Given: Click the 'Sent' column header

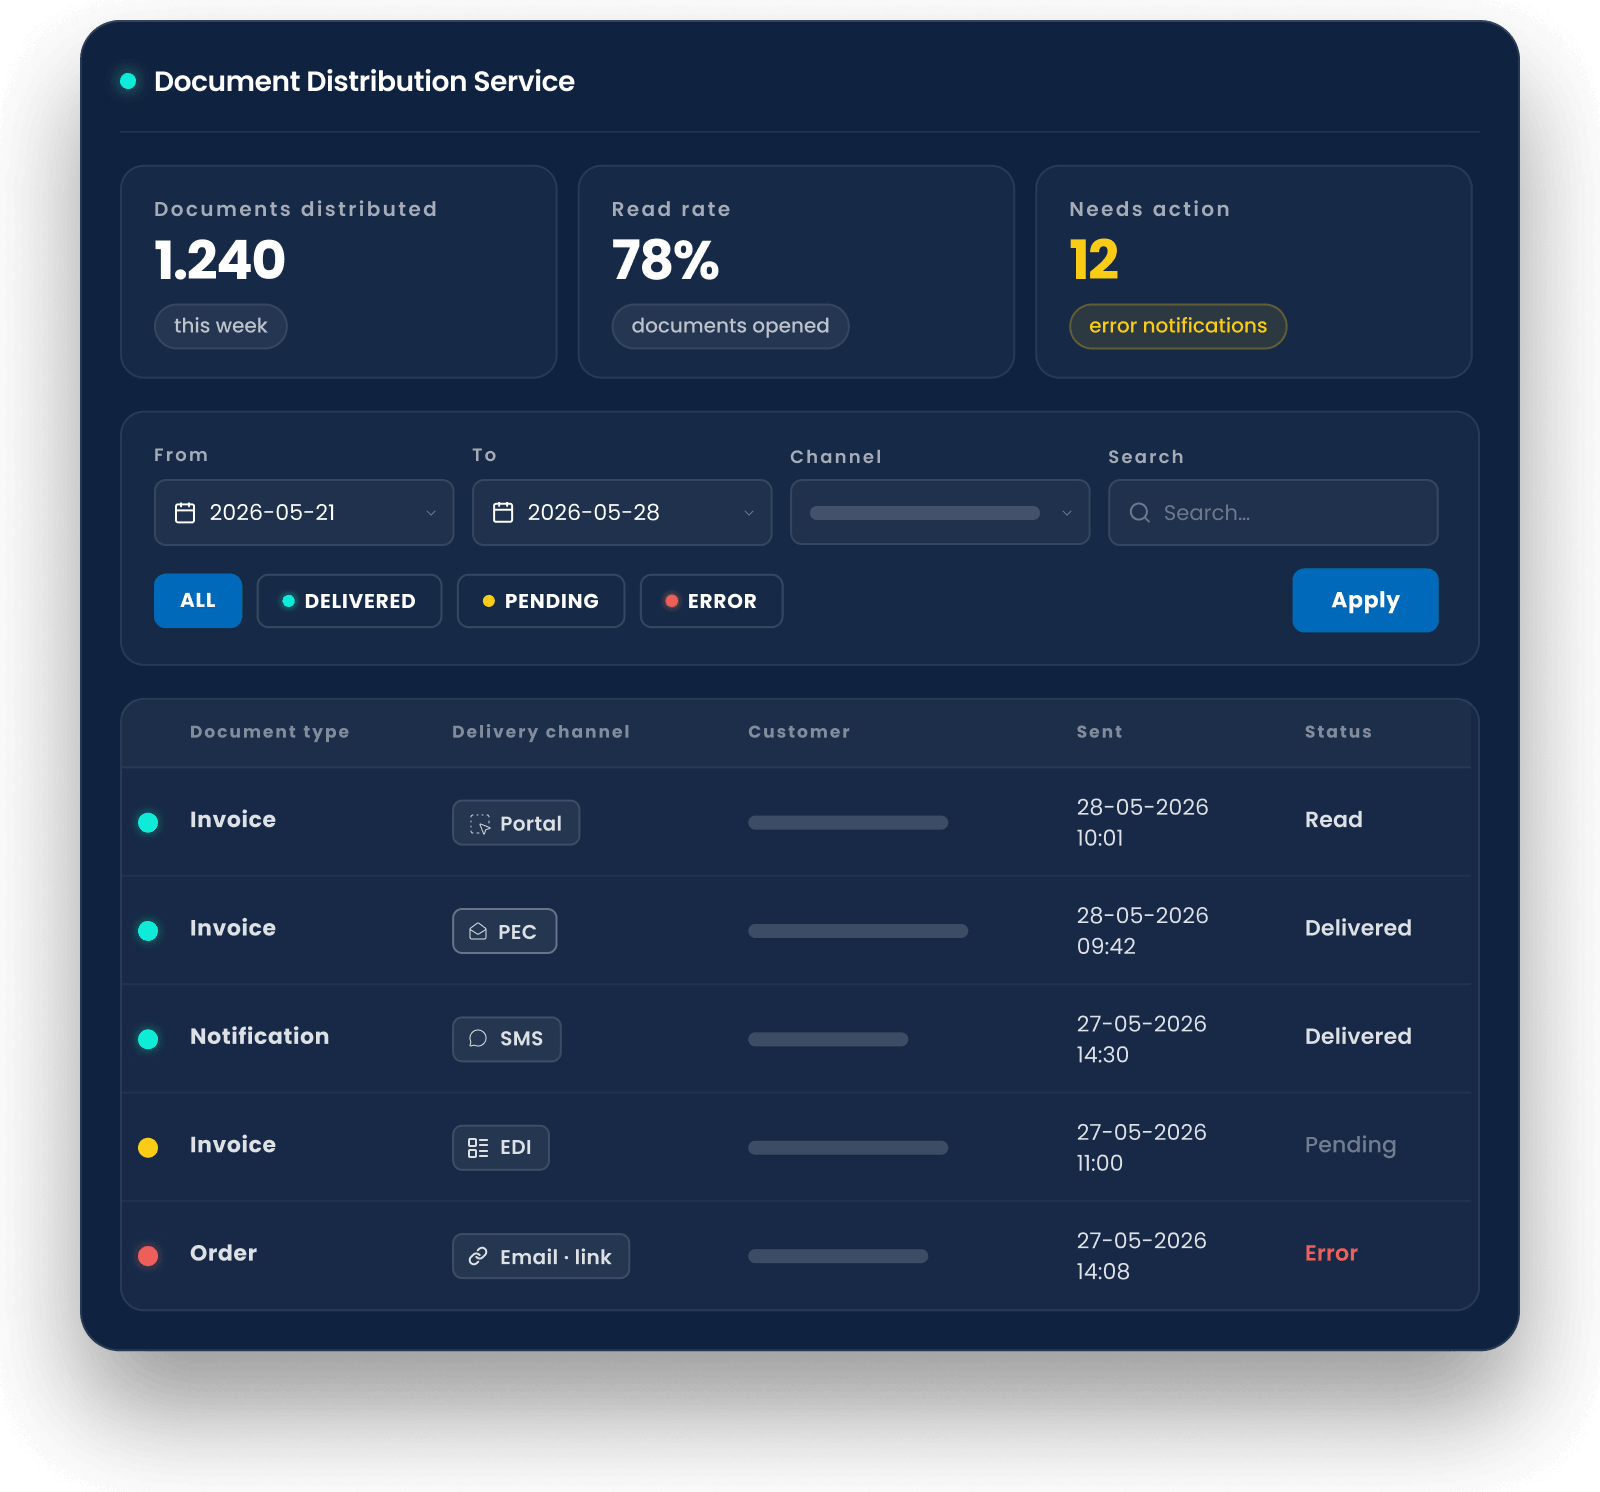Looking at the screenshot, I should 1100,732.
